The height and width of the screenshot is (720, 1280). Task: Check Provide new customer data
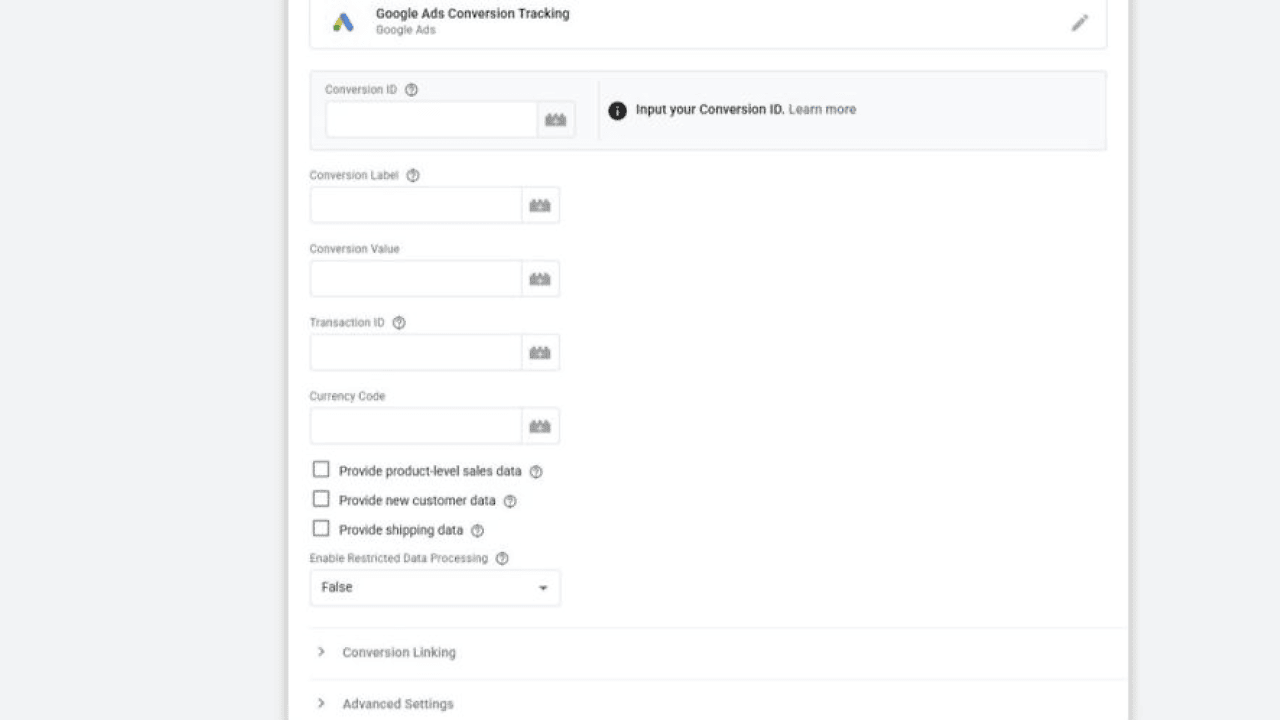(x=321, y=499)
